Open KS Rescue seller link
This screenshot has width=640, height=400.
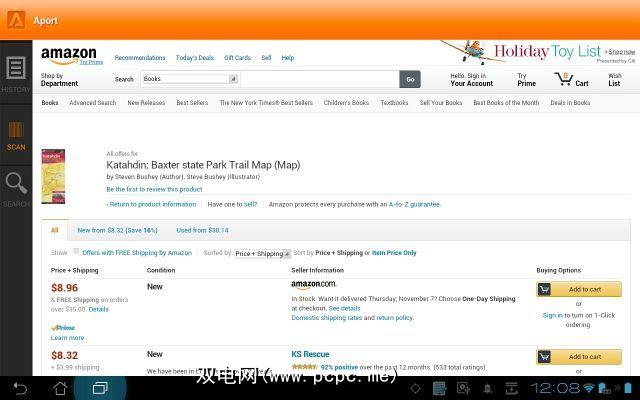[310, 354]
